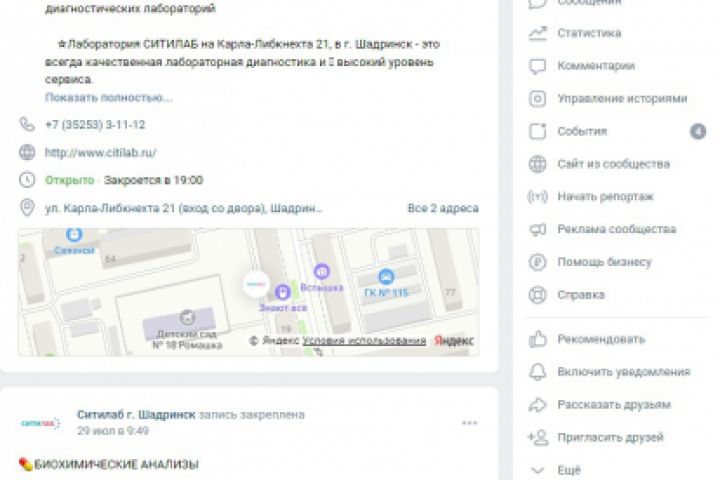
Task: Click the Ситилаб marker on the map
Action: pos(256,284)
